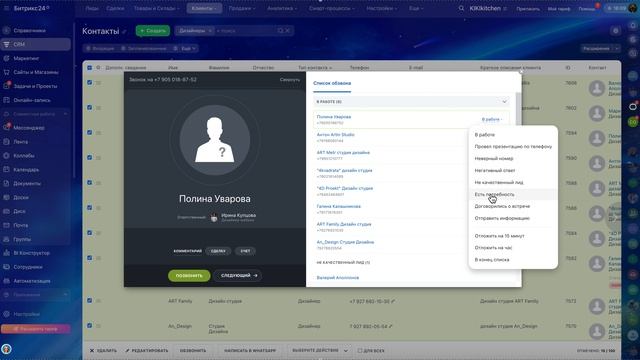This screenshot has width=640, height=360.
Task: Open Документы in the left sidebar
Action: pos(27,183)
